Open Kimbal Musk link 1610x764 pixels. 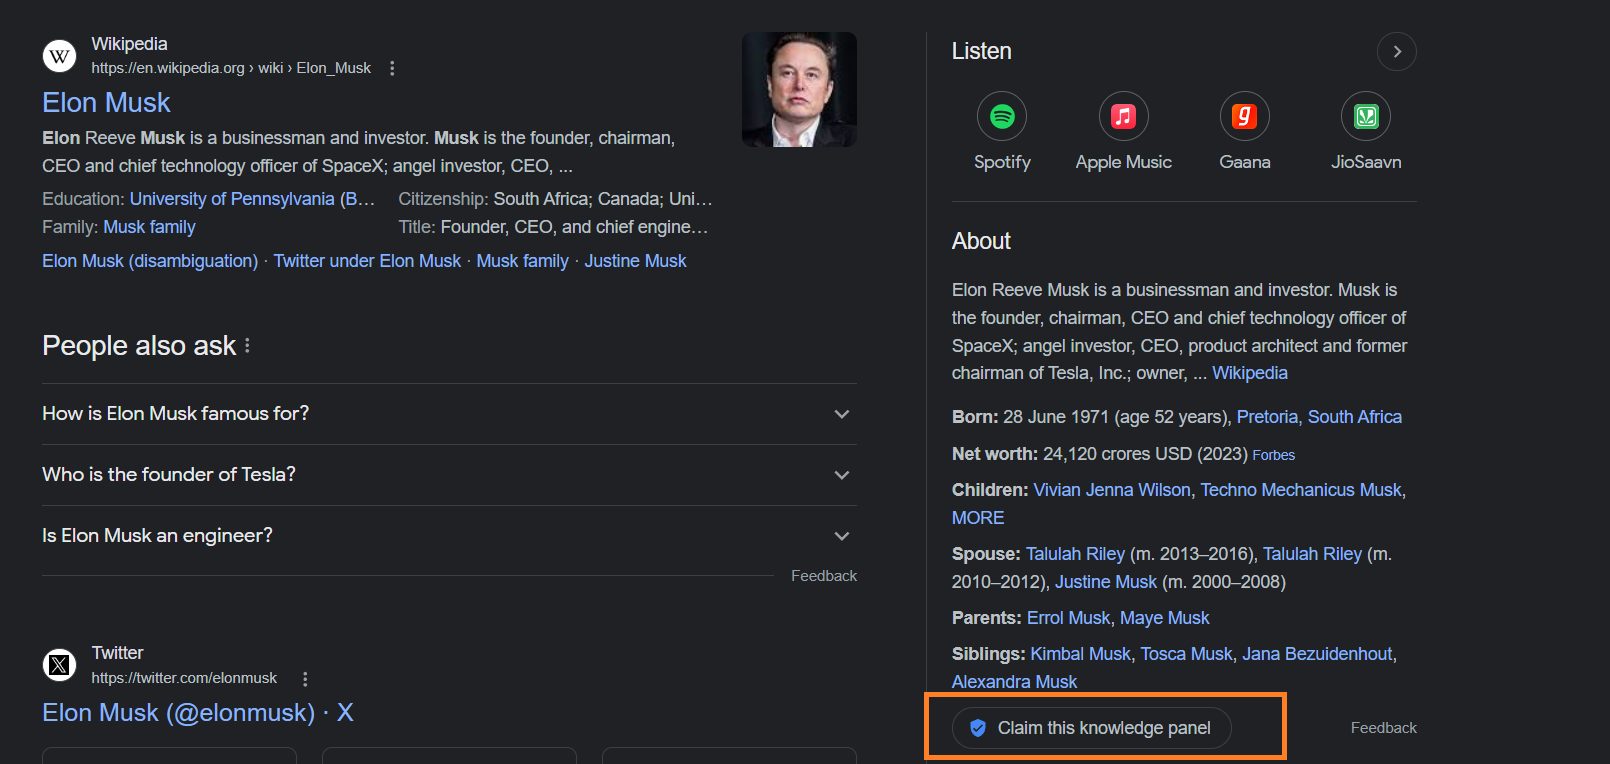click(1081, 654)
